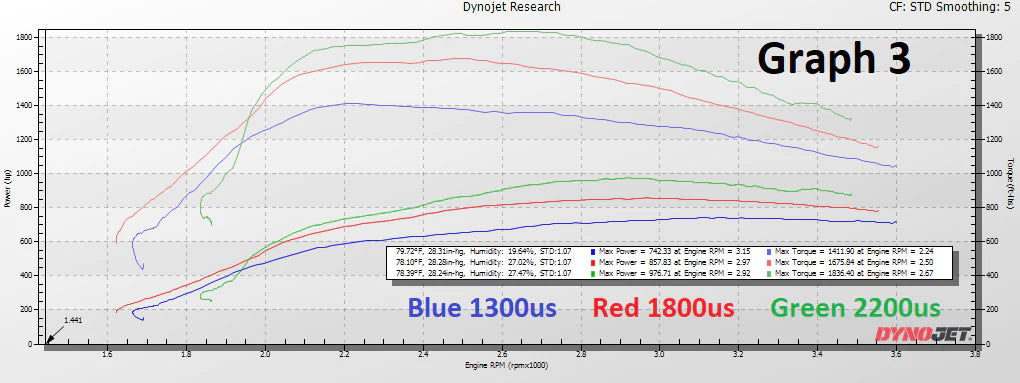The width and height of the screenshot is (1020, 383).
Task: Click the Green 2200us annotation
Action: click(x=855, y=308)
